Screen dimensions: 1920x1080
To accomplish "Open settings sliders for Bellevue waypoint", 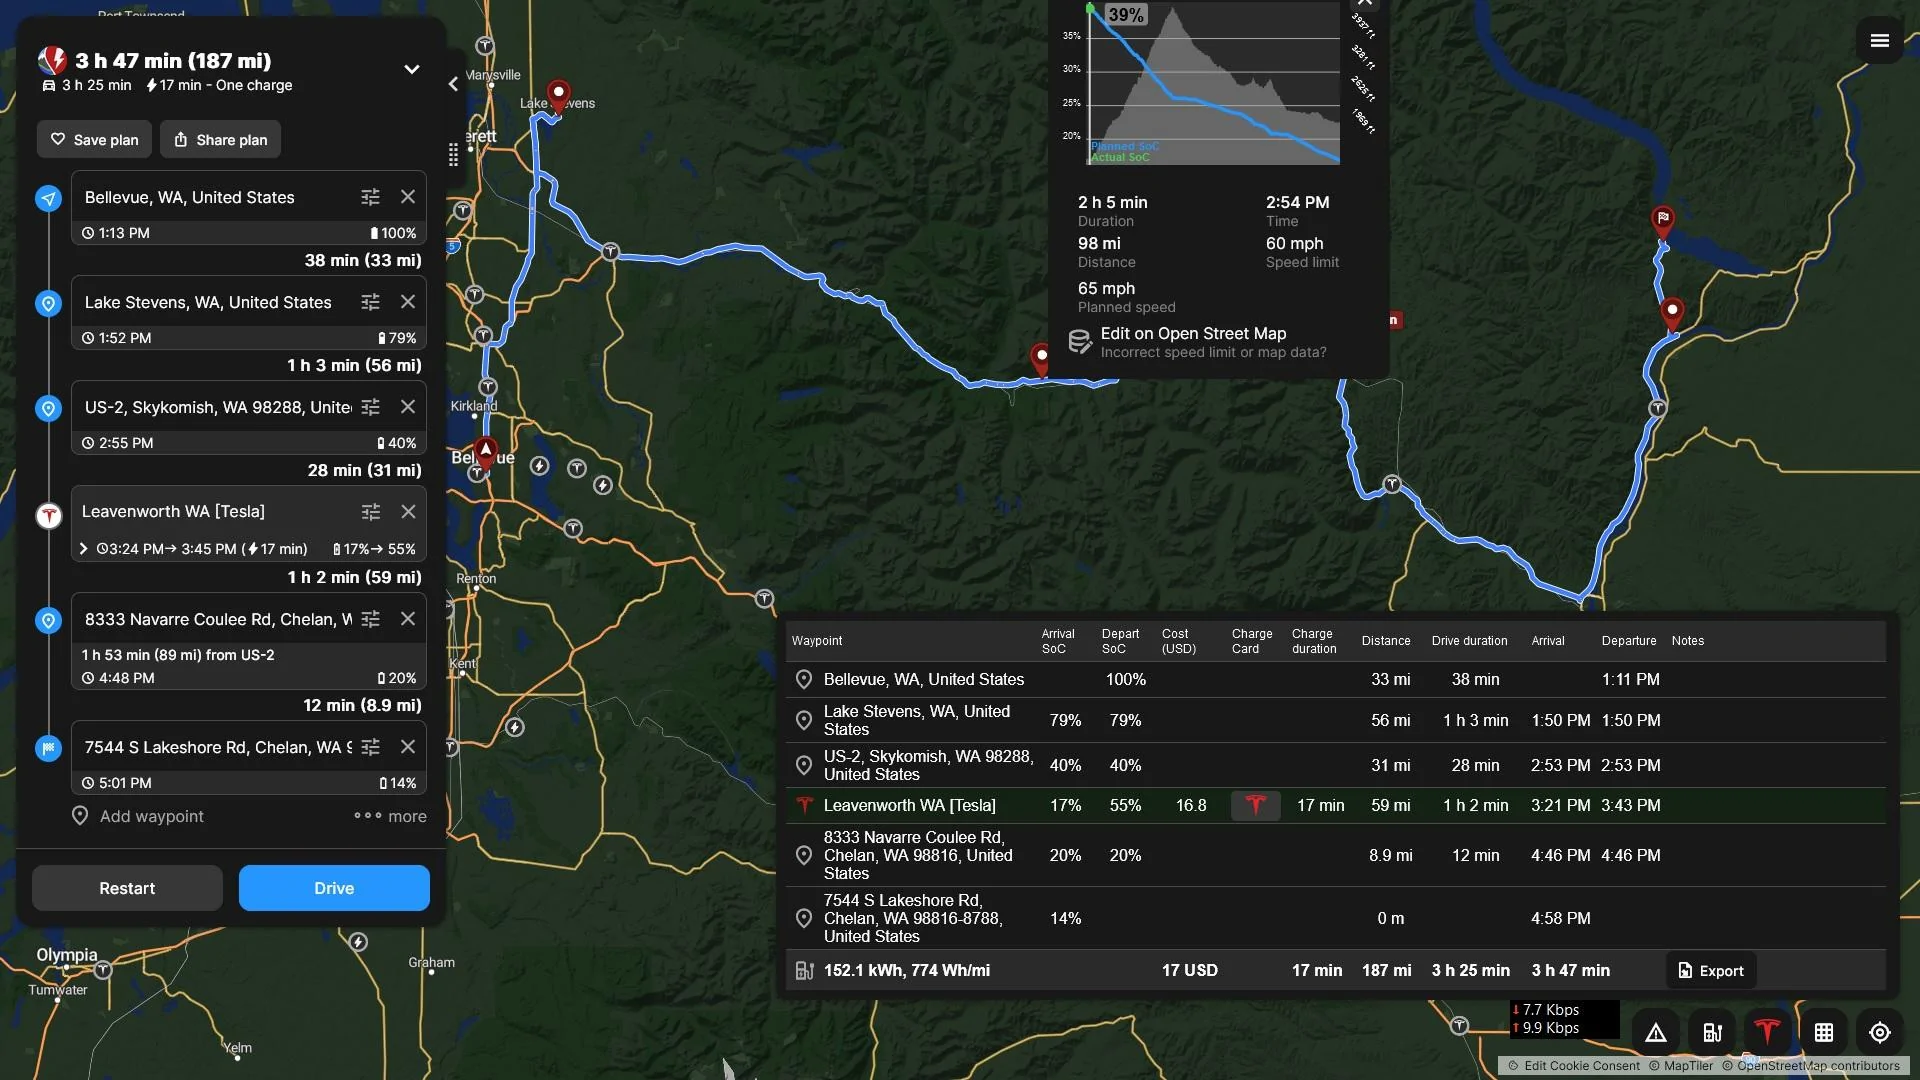I will pos(370,197).
